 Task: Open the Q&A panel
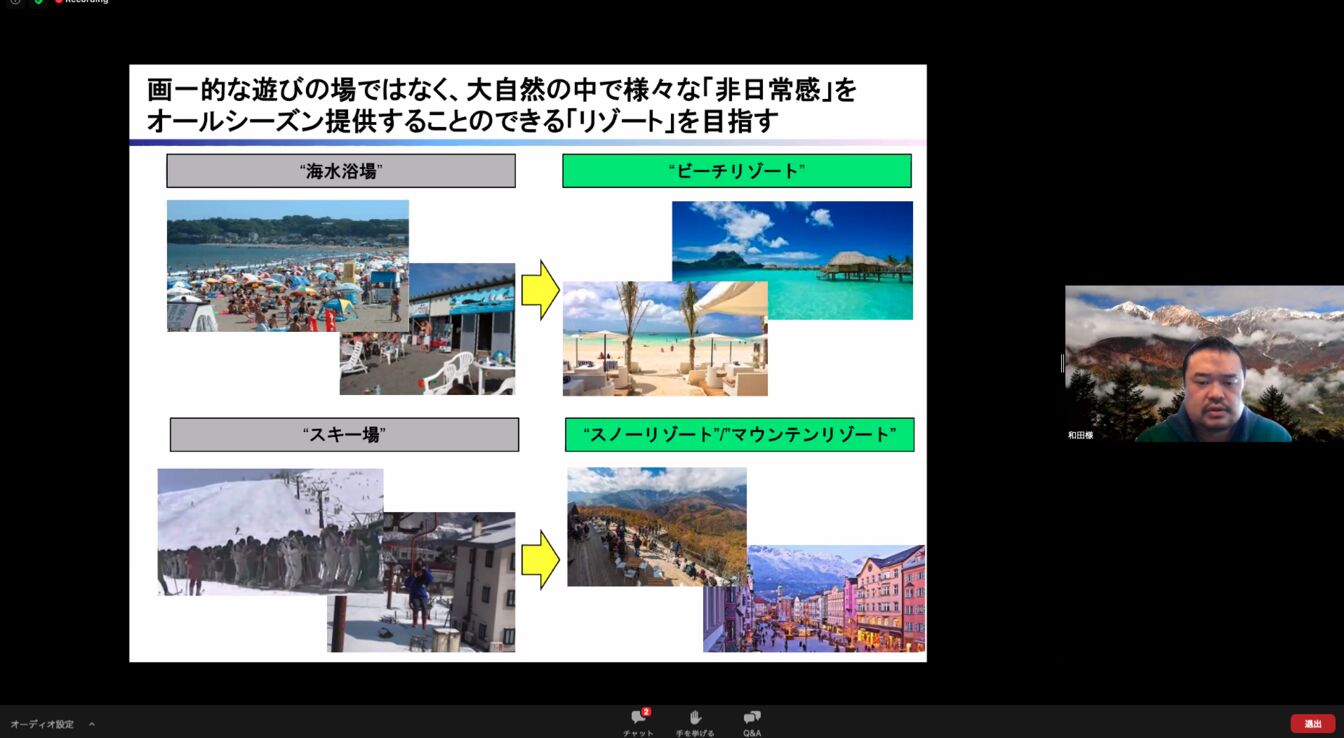752,723
